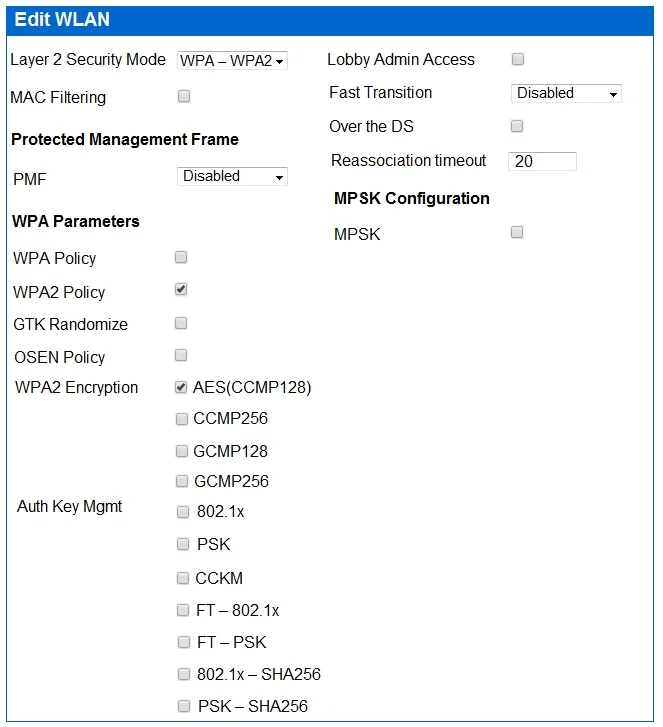This screenshot has width=663, height=727.
Task: Select PSK under Auth Key Mgmt
Action: pyautogui.click(x=183, y=544)
